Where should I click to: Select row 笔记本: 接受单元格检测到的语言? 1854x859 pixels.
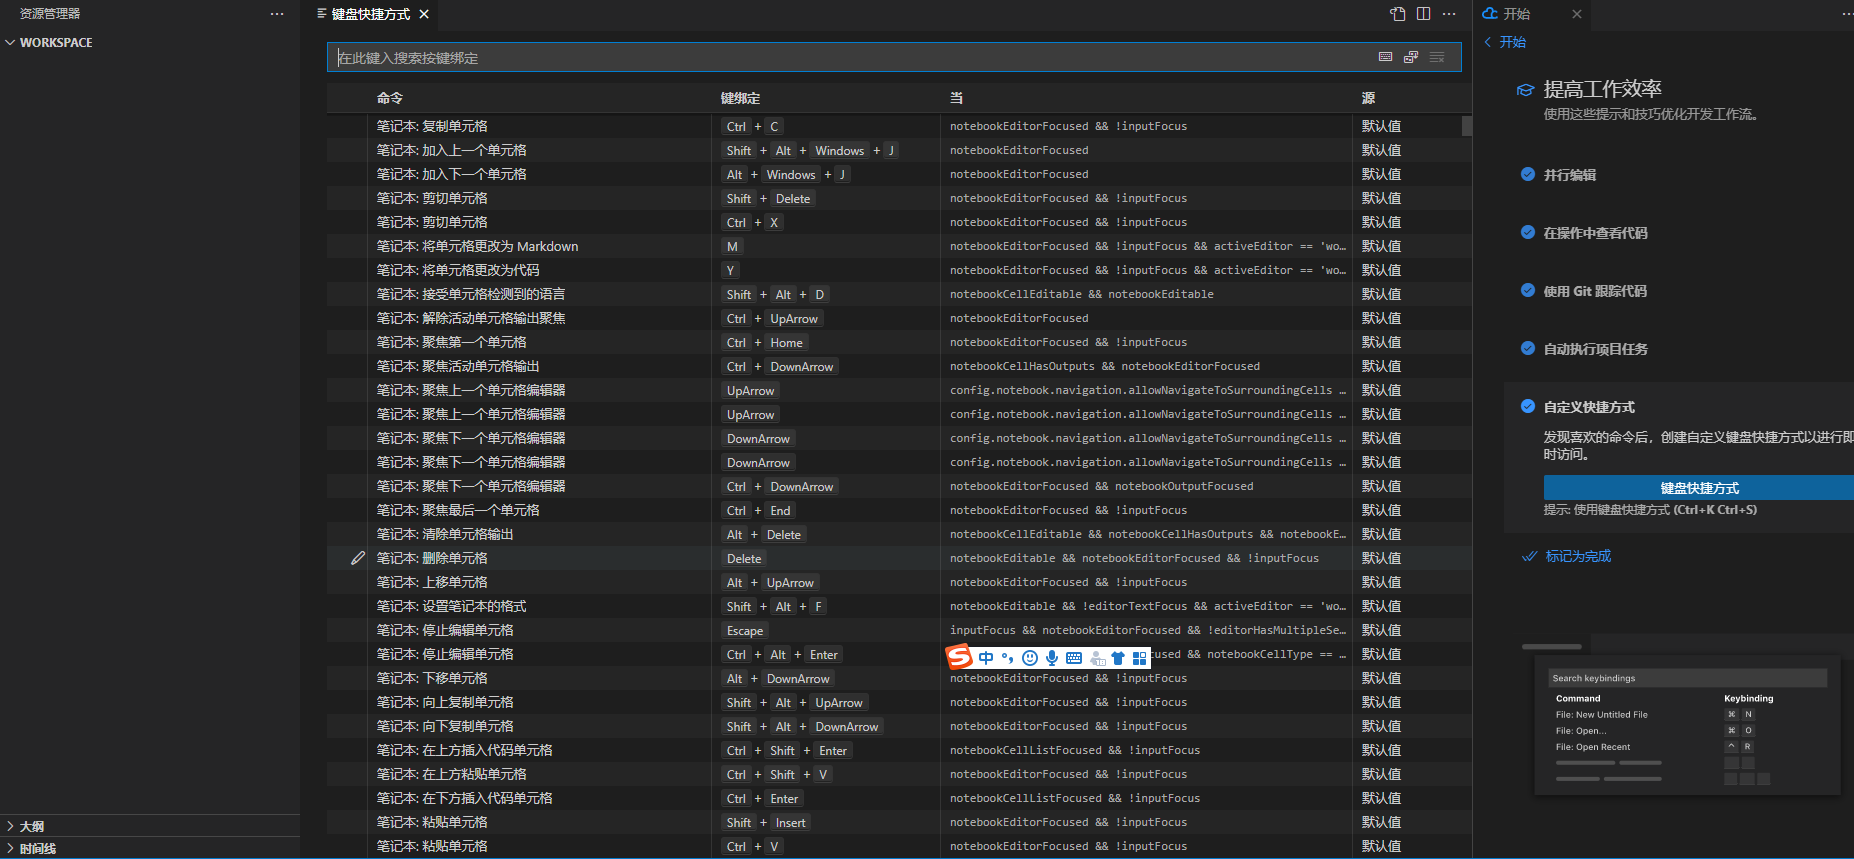click(894, 294)
